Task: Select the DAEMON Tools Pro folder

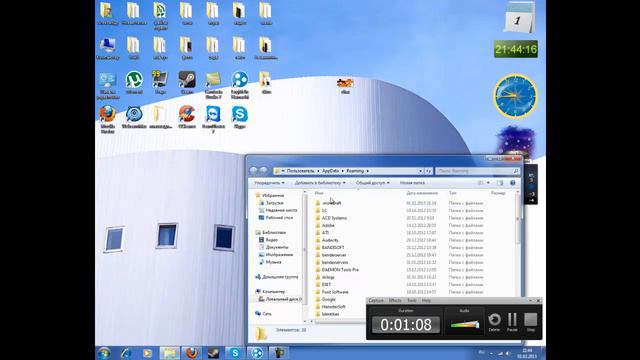Action: point(340,270)
